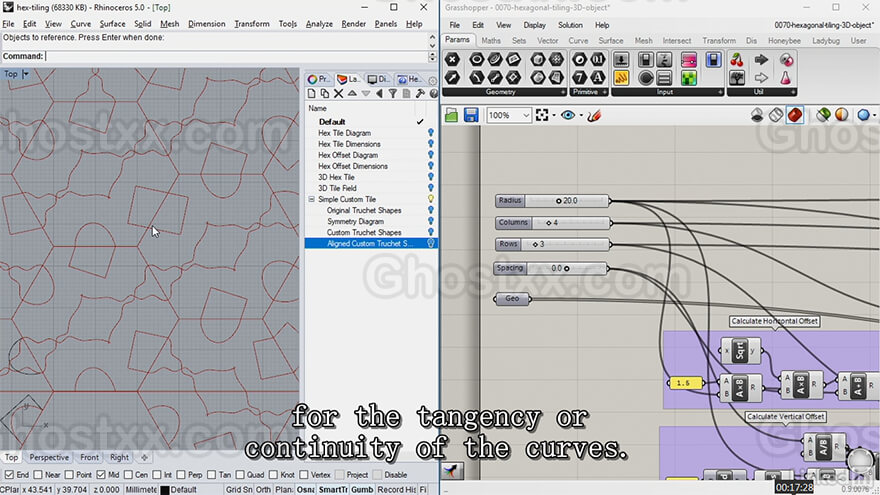Disable the Mid object snap checkbox
Viewport: 880px width, 495px height.
pyautogui.click(x=100, y=475)
